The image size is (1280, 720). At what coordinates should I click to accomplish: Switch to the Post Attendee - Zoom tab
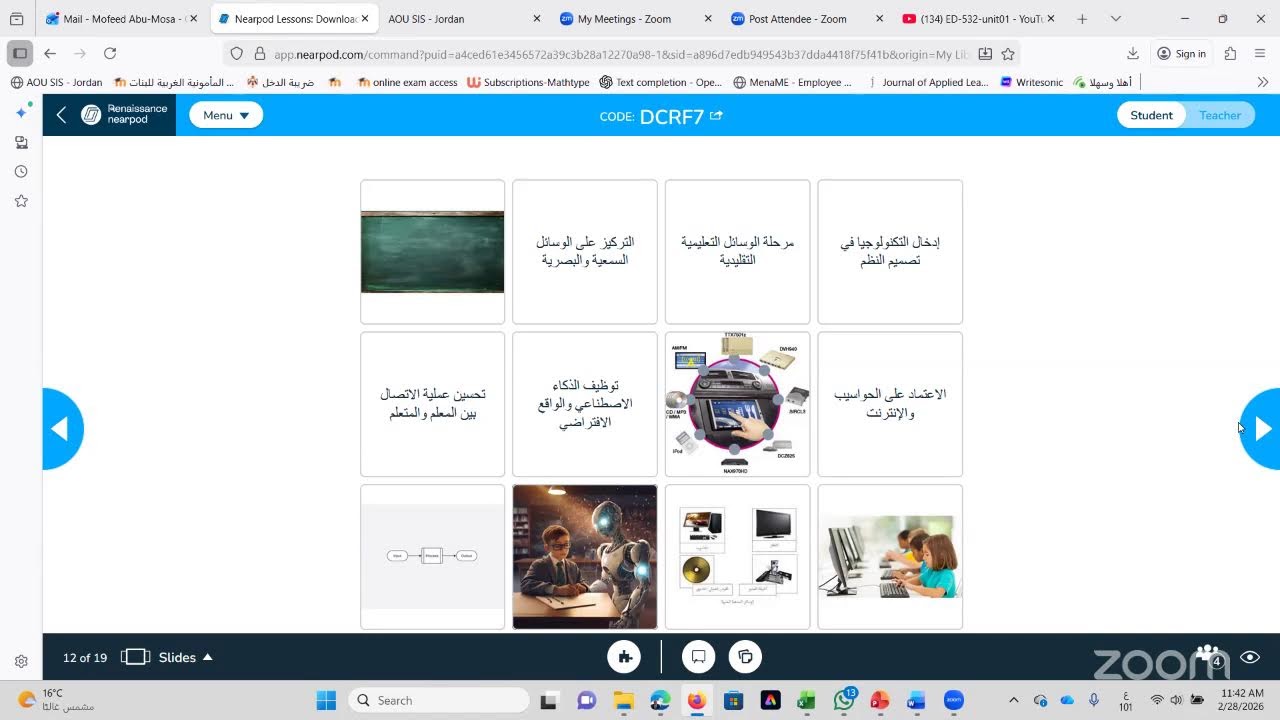pyautogui.click(x=807, y=19)
